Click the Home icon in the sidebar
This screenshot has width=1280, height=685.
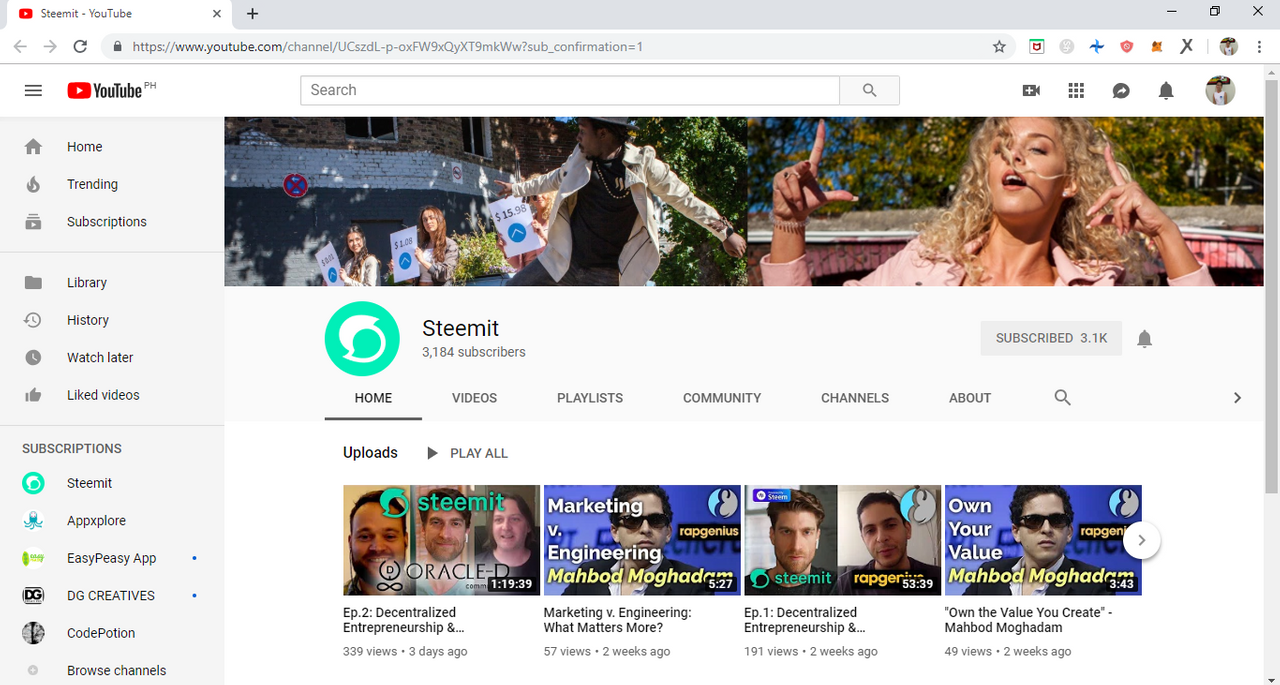[33, 147]
